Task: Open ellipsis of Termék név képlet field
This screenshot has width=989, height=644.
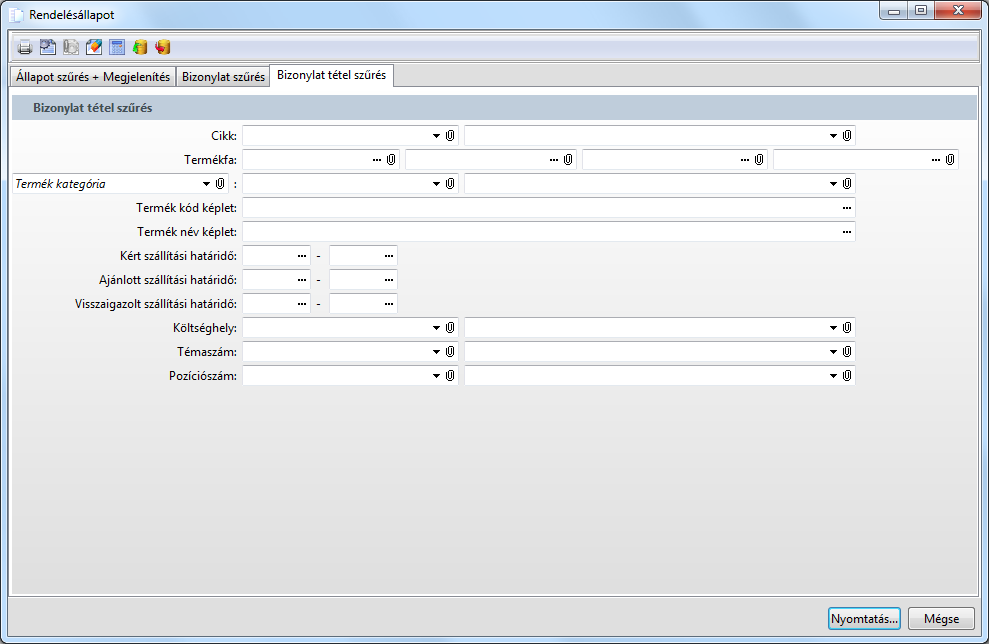Action: tap(846, 231)
